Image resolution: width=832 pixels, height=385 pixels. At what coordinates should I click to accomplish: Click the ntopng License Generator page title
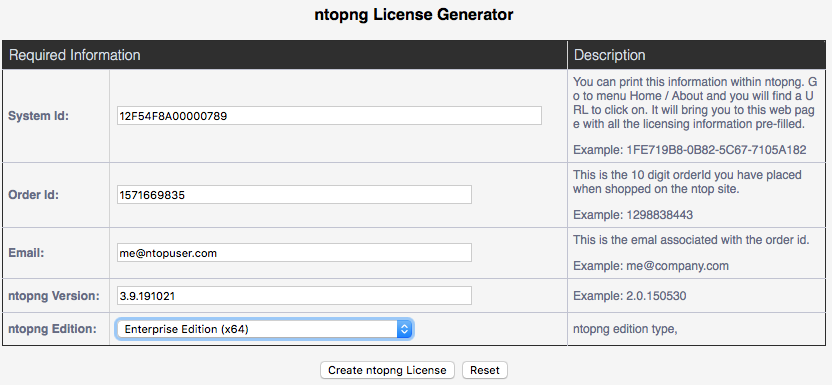point(414,15)
